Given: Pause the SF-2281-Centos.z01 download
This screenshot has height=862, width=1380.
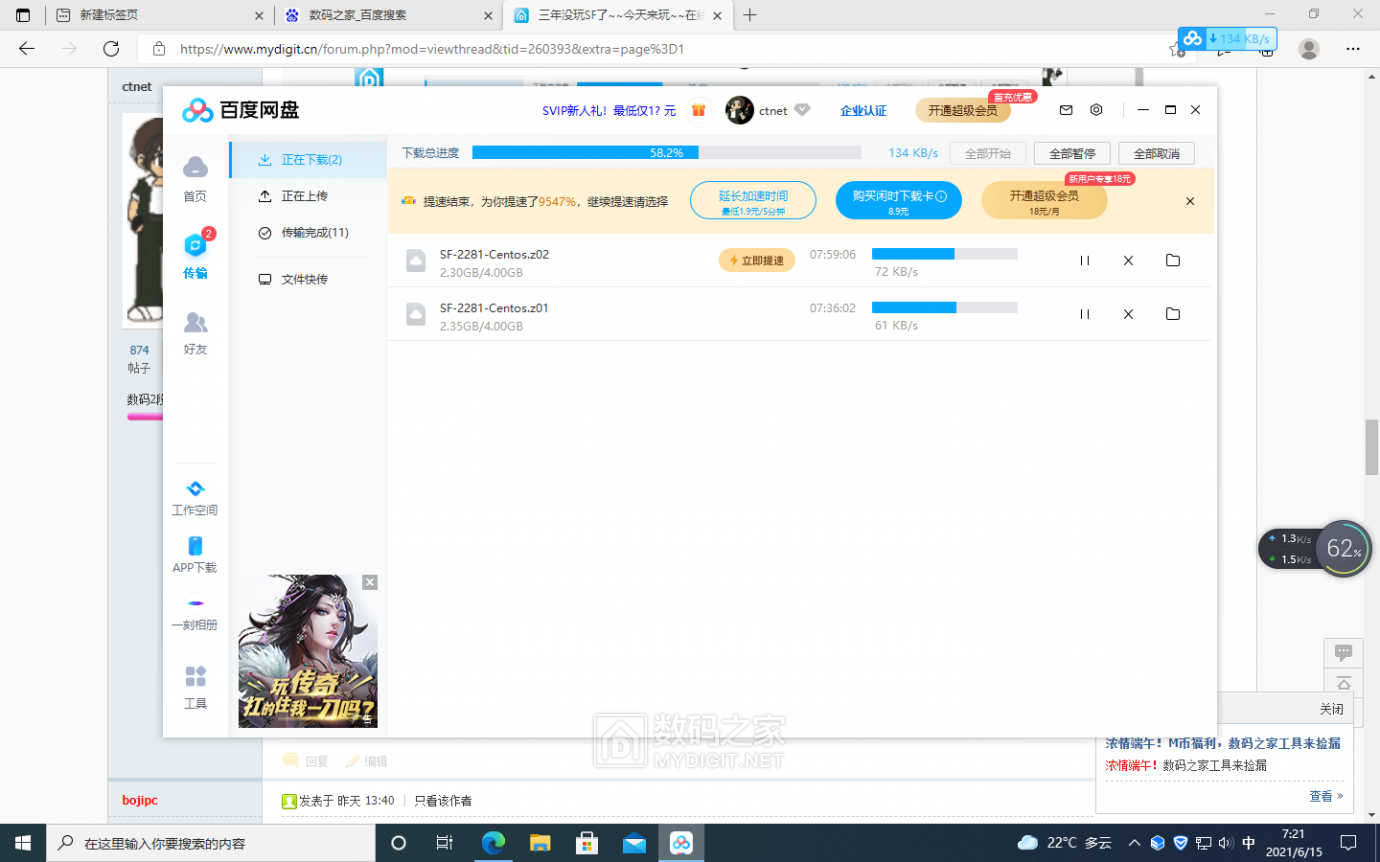Looking at the screenshot, I should 1084,314.
